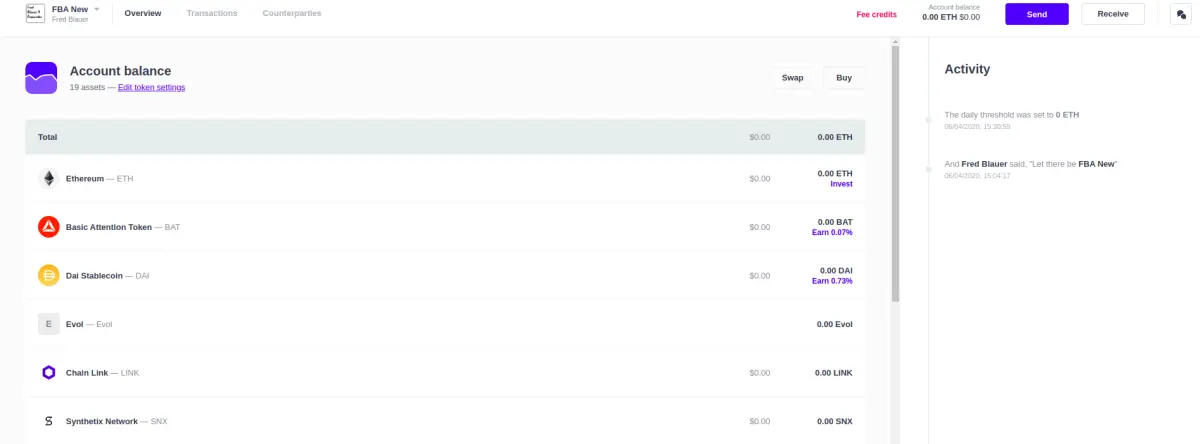1200x444 pixels.
Task: Click the Chain Link hexagon icon
Action: 48,373
